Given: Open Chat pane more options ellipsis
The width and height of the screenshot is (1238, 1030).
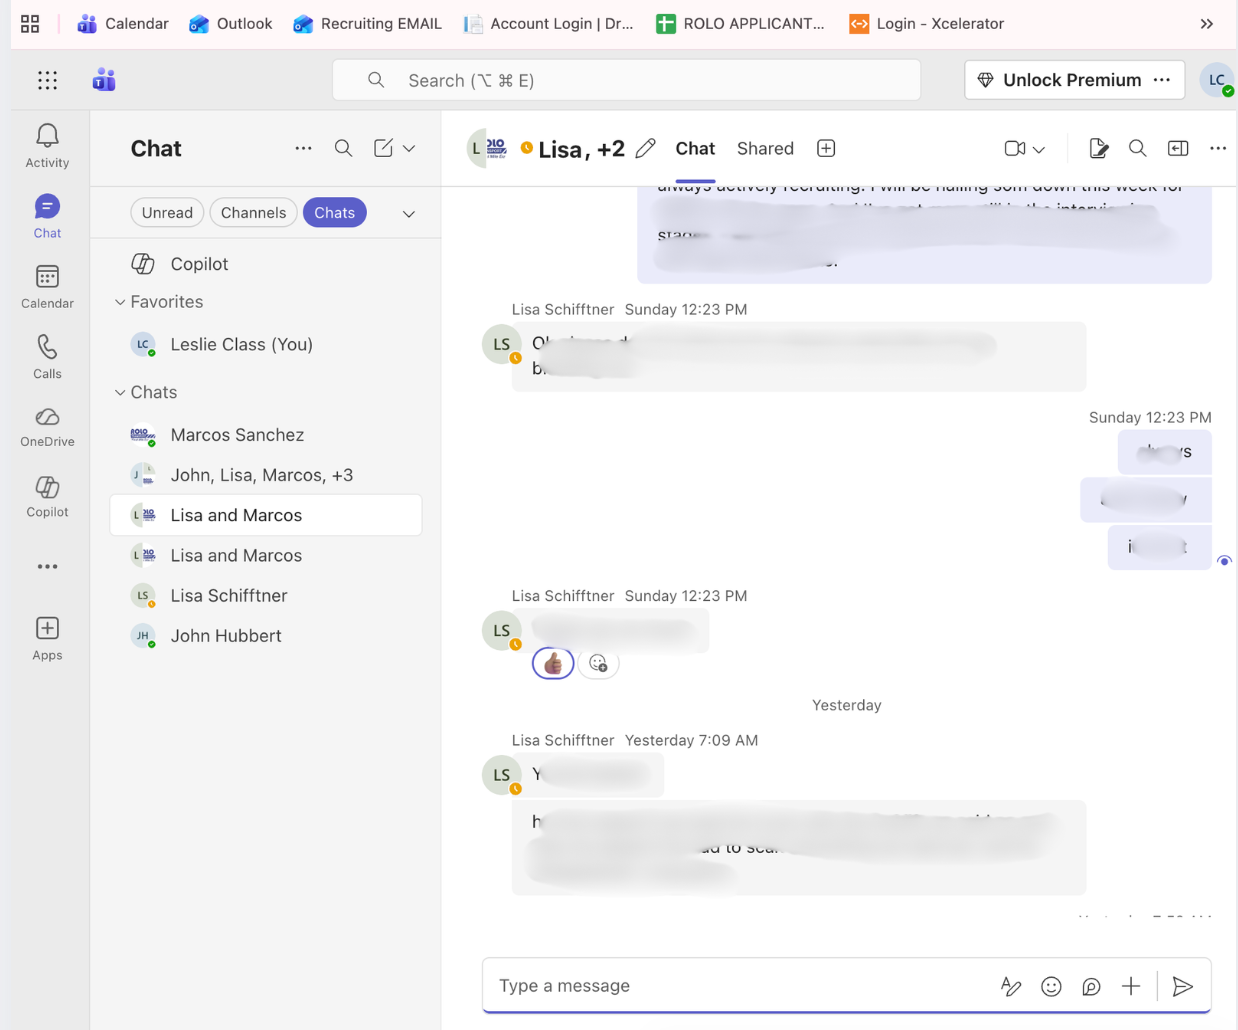Looking at the screenshot, I should pyautogui.click(x=303, y=148).
